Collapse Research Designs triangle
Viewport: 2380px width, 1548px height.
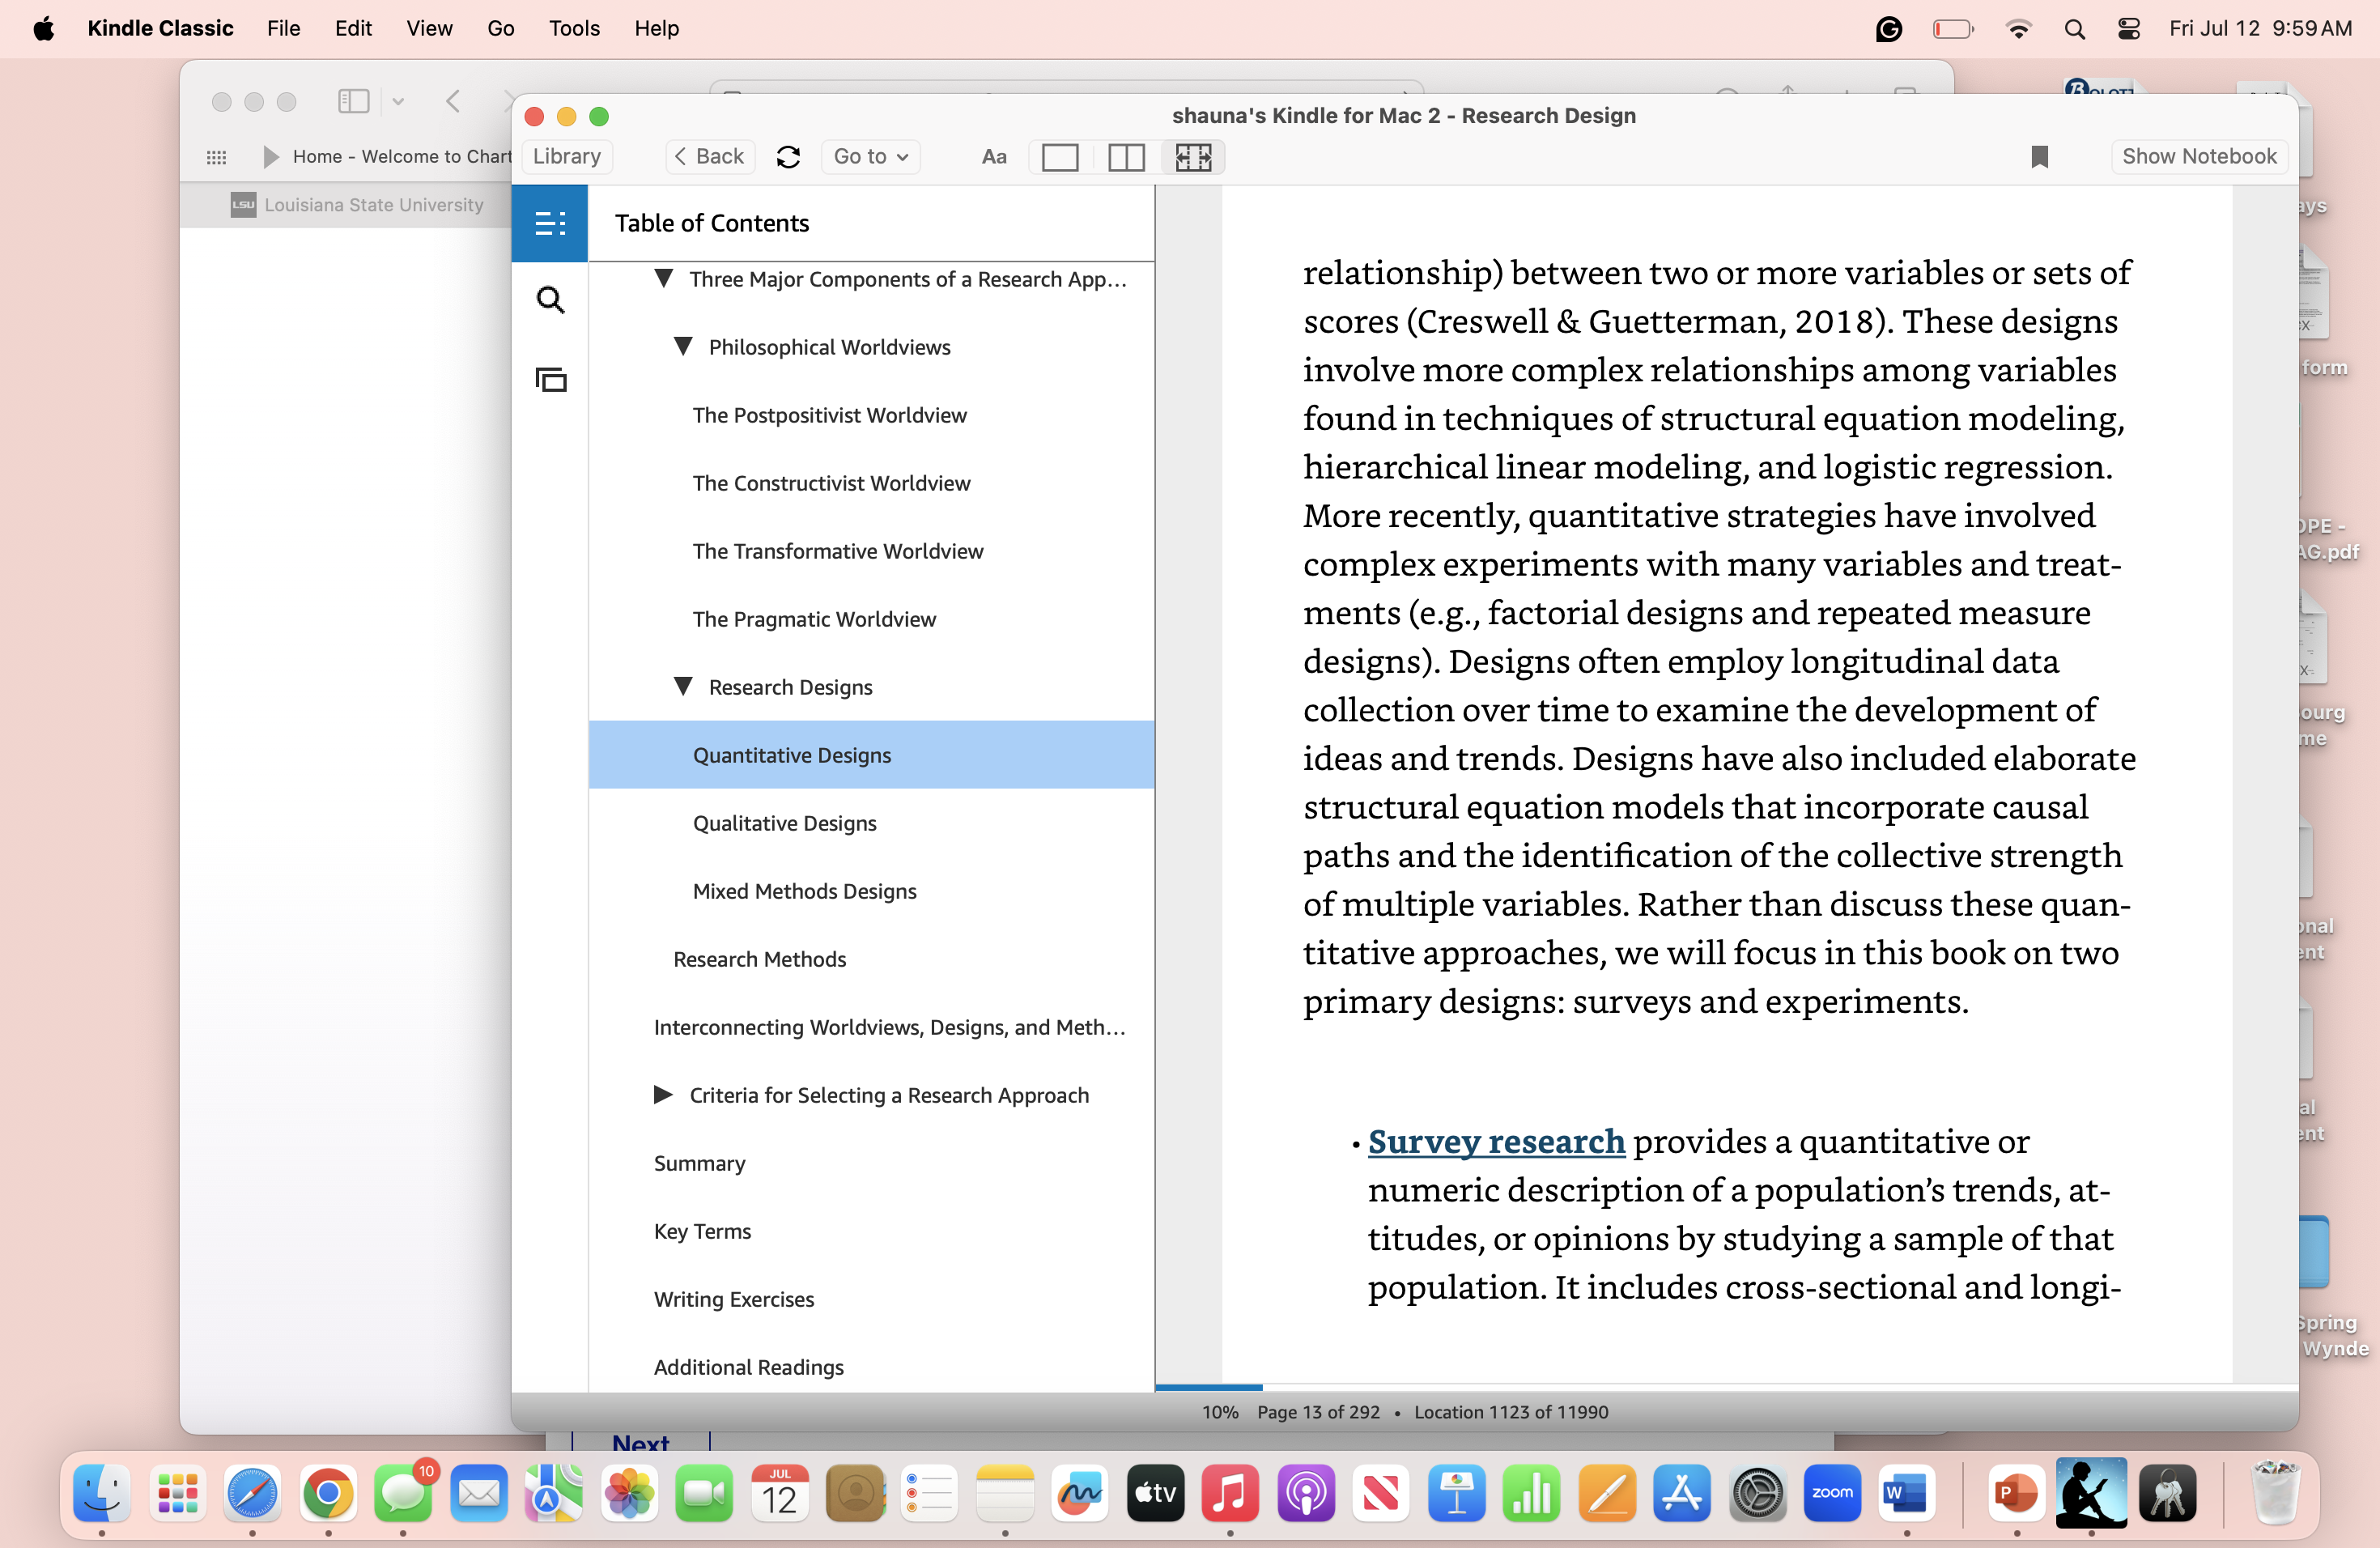[x=683, y=686]
